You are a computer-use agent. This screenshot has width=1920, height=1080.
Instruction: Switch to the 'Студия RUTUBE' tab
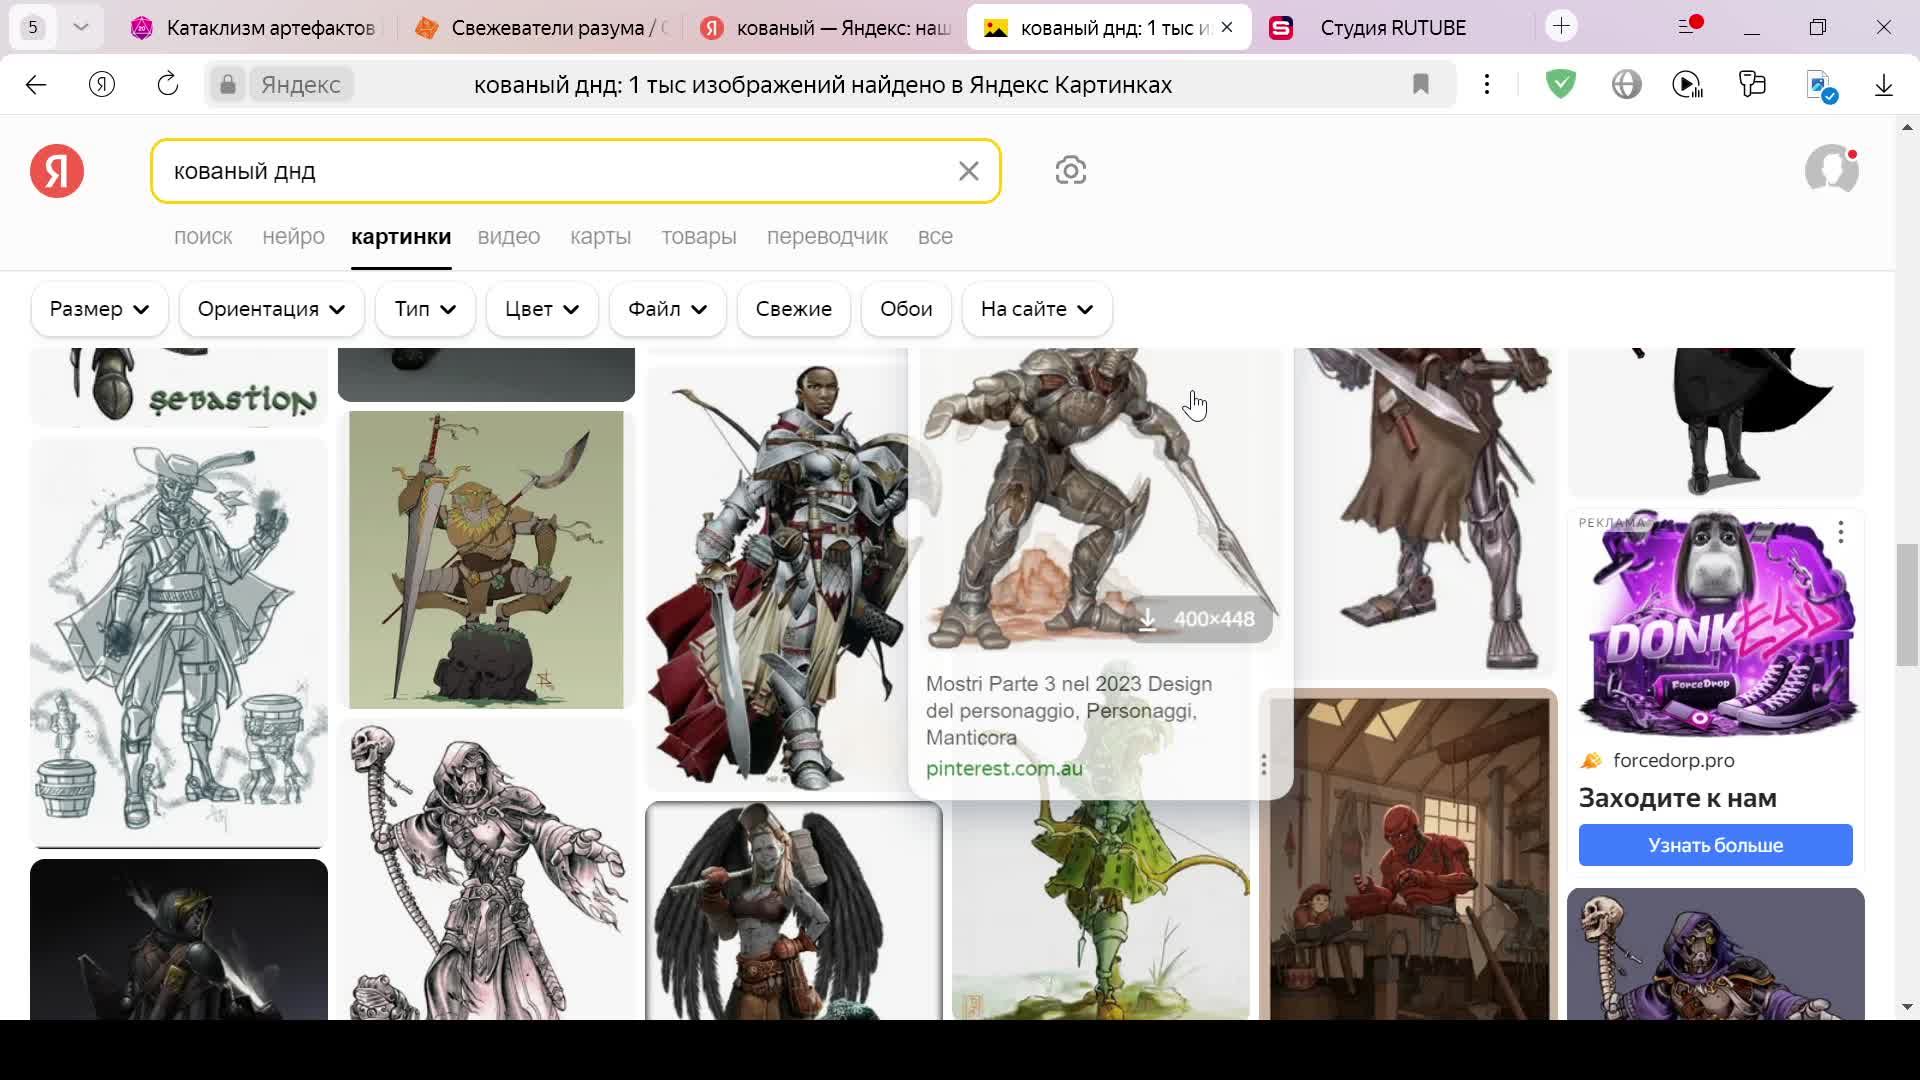pos(1393,28)
